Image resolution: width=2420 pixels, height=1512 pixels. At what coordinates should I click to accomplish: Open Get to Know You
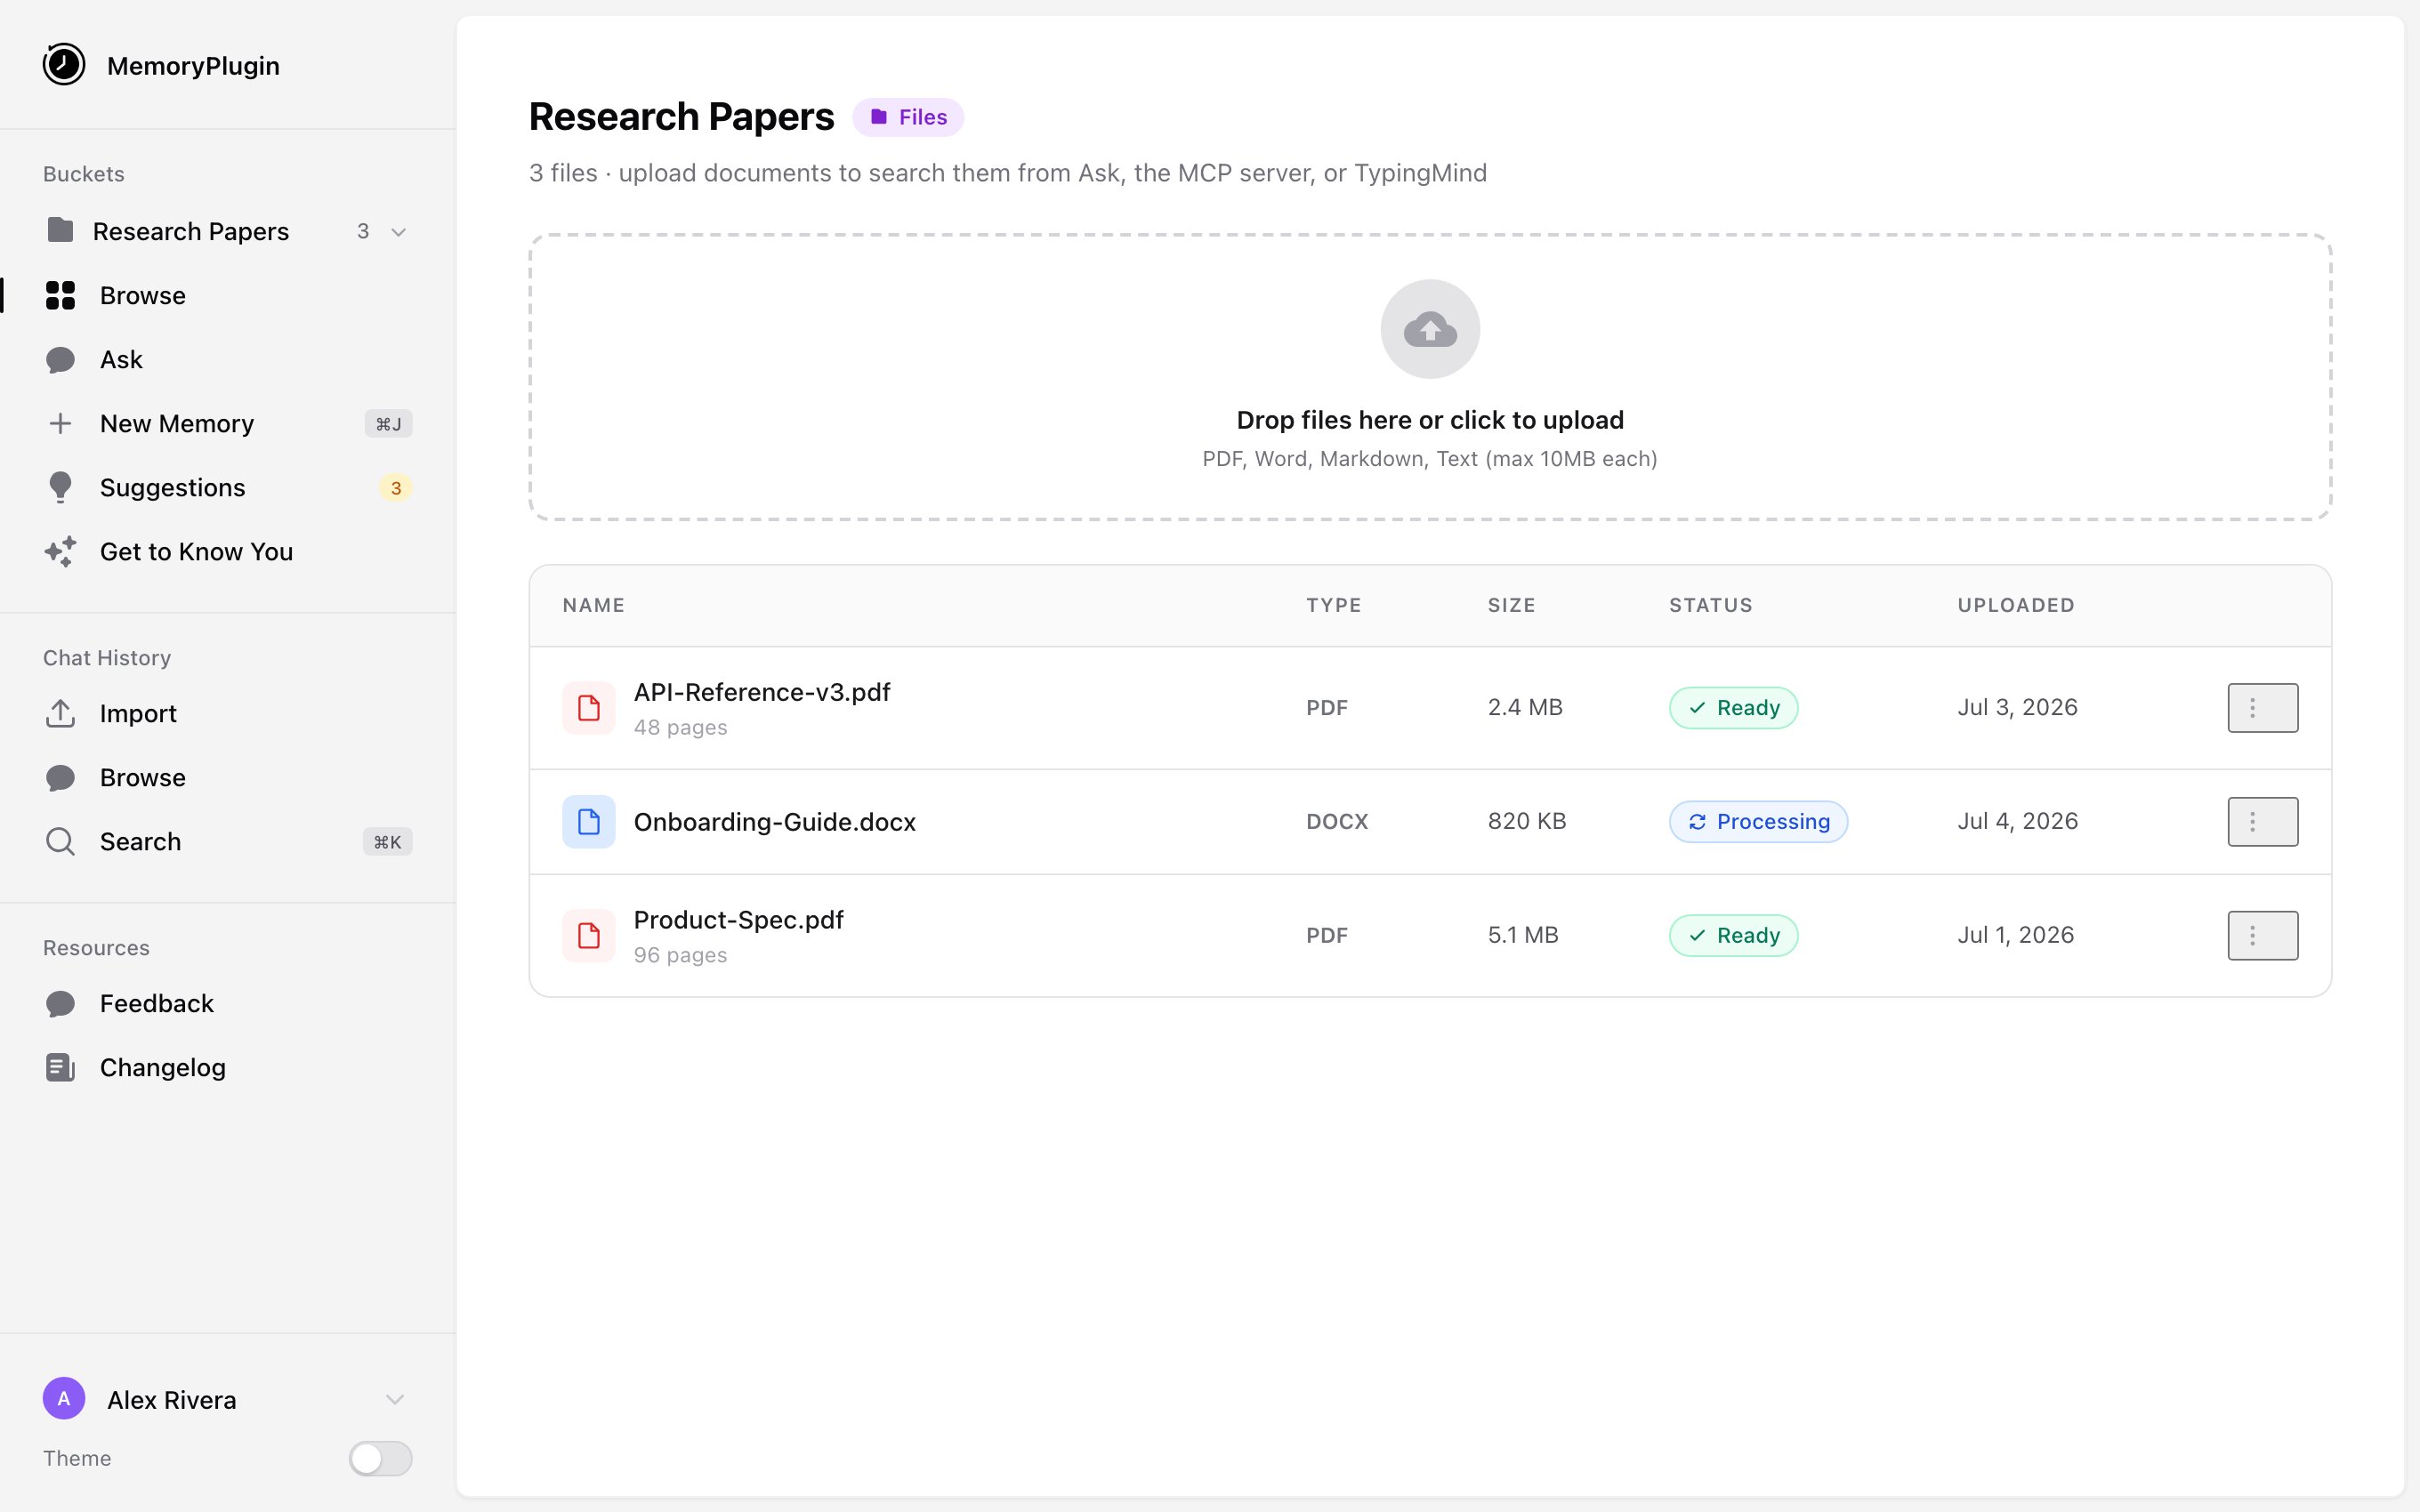coord(228,551)
